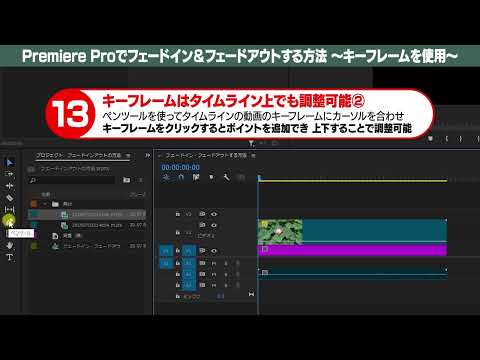The image size is (480, 360).
Task: Select the Ripple Edit tool
Action: [9, 186]
